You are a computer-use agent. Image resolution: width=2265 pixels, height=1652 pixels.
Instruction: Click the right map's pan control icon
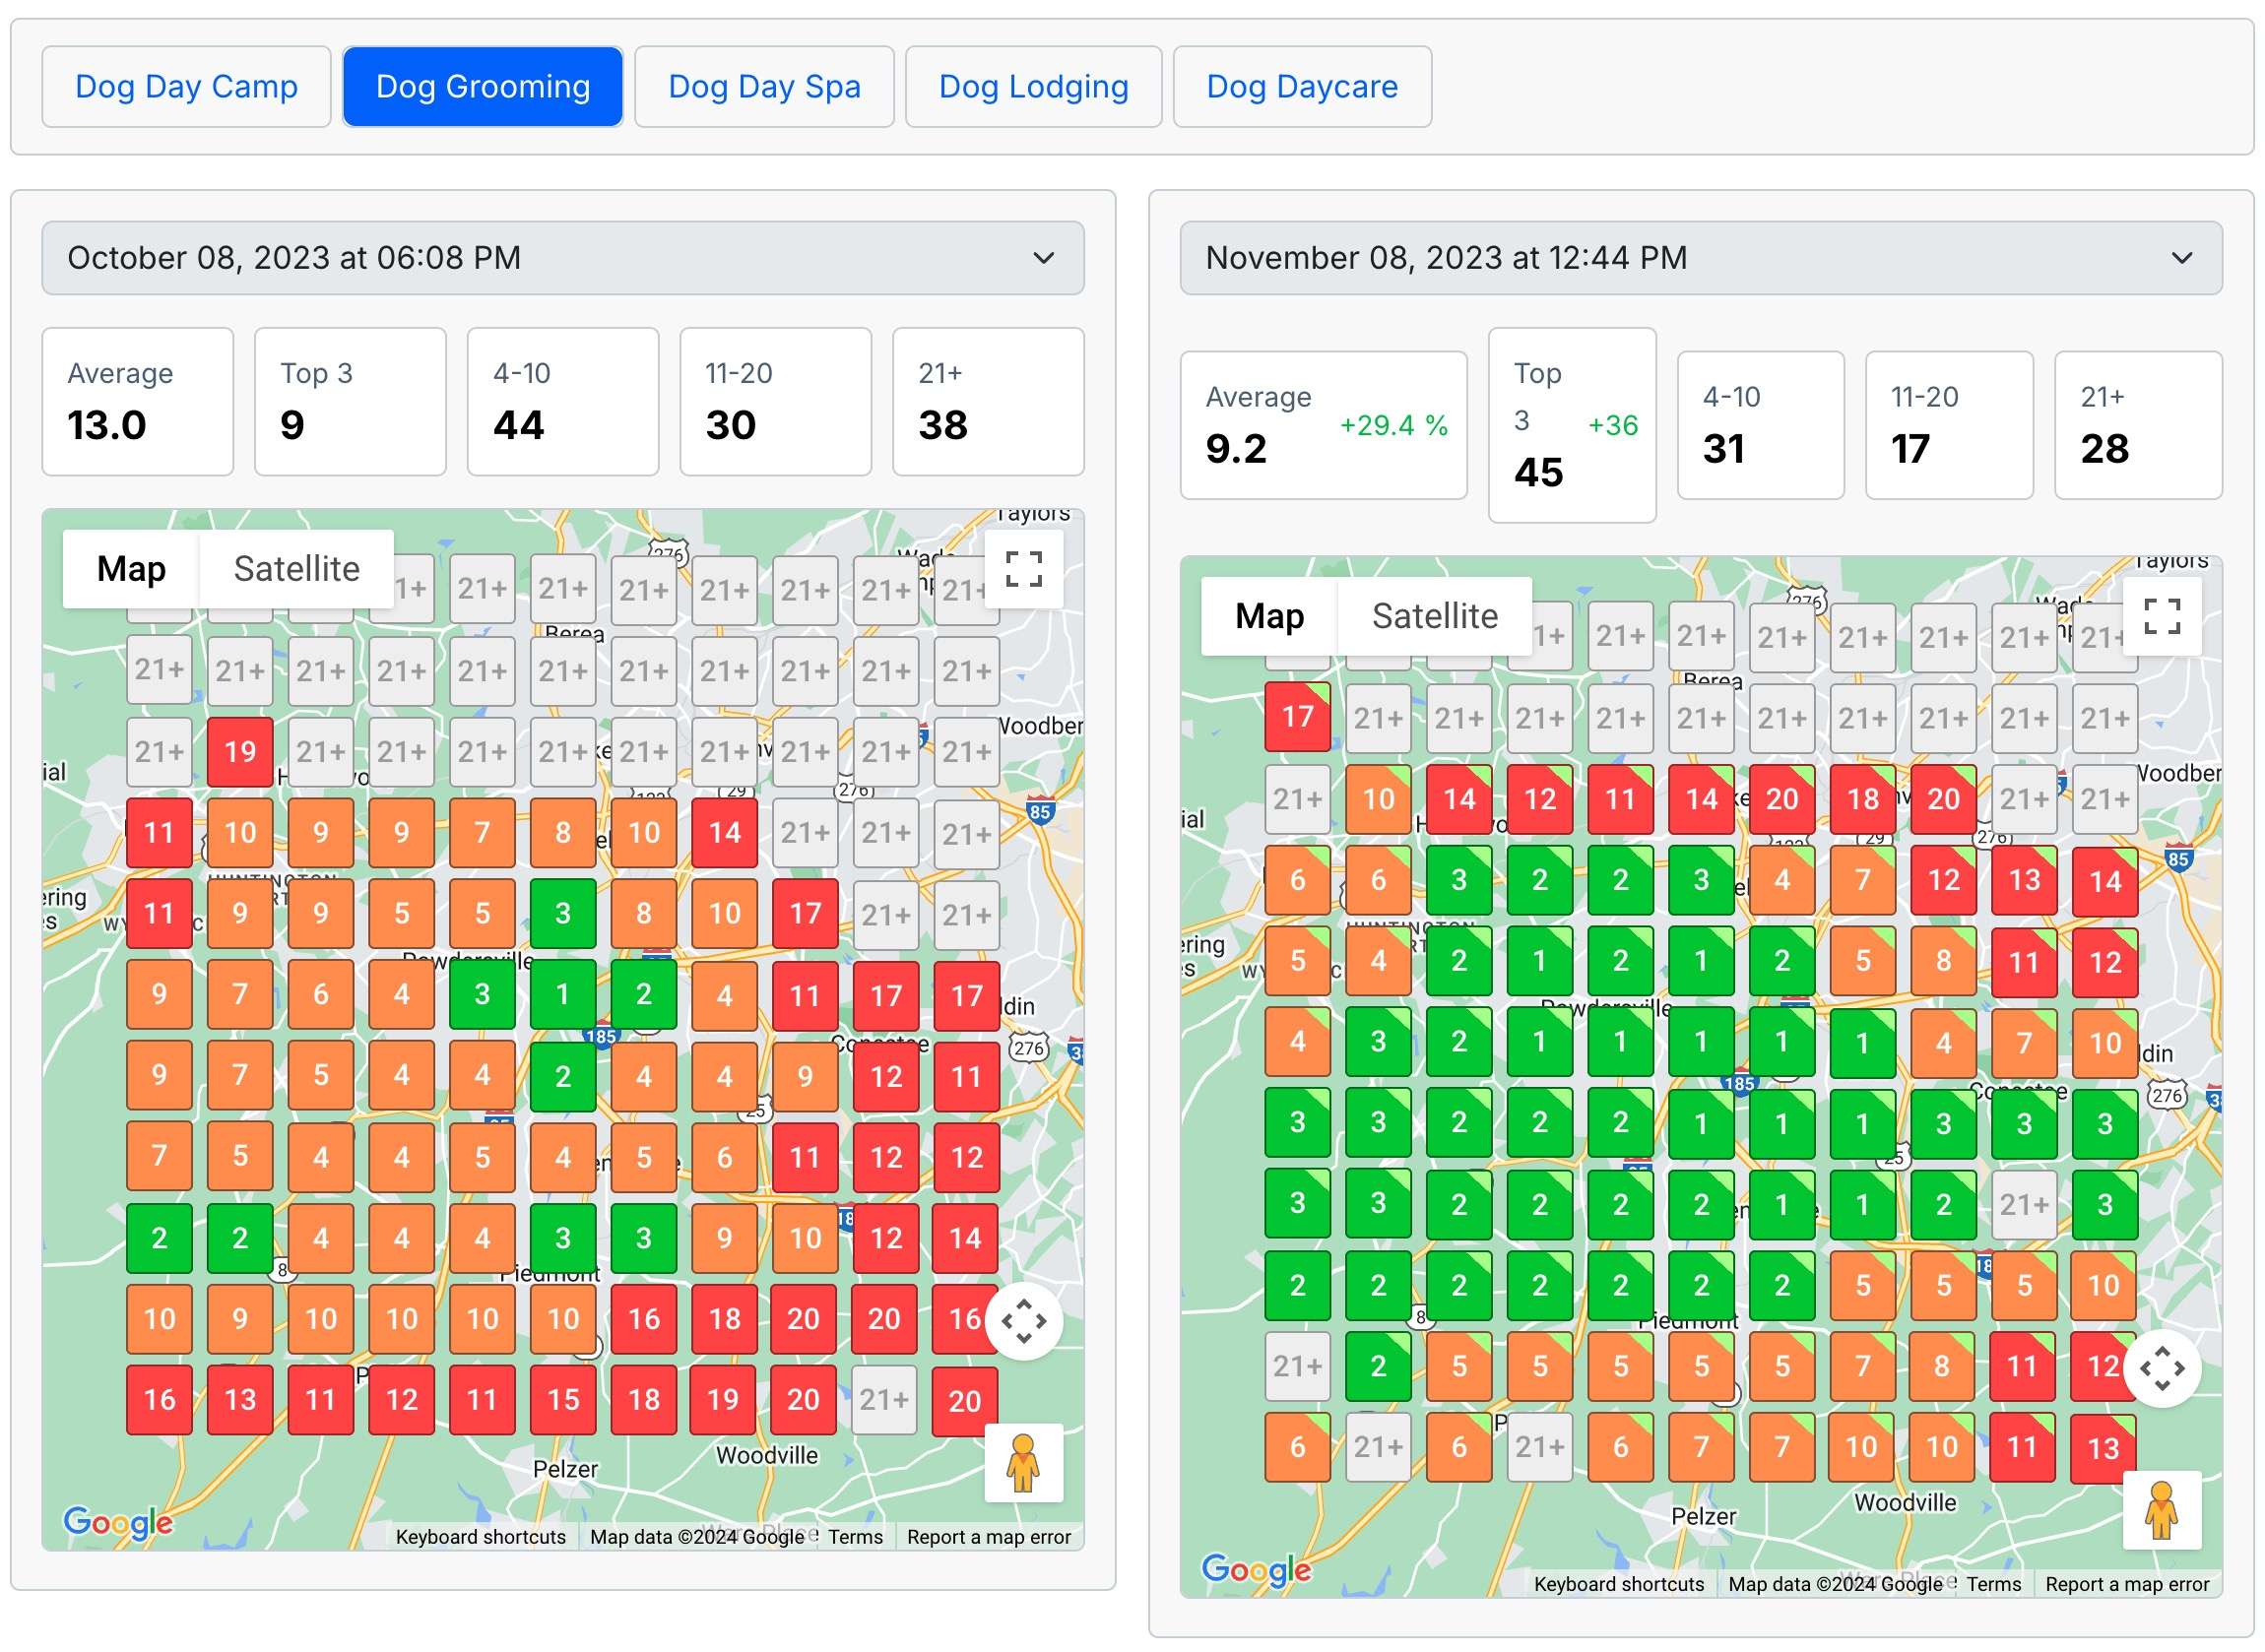[x=2161, y=1368]
